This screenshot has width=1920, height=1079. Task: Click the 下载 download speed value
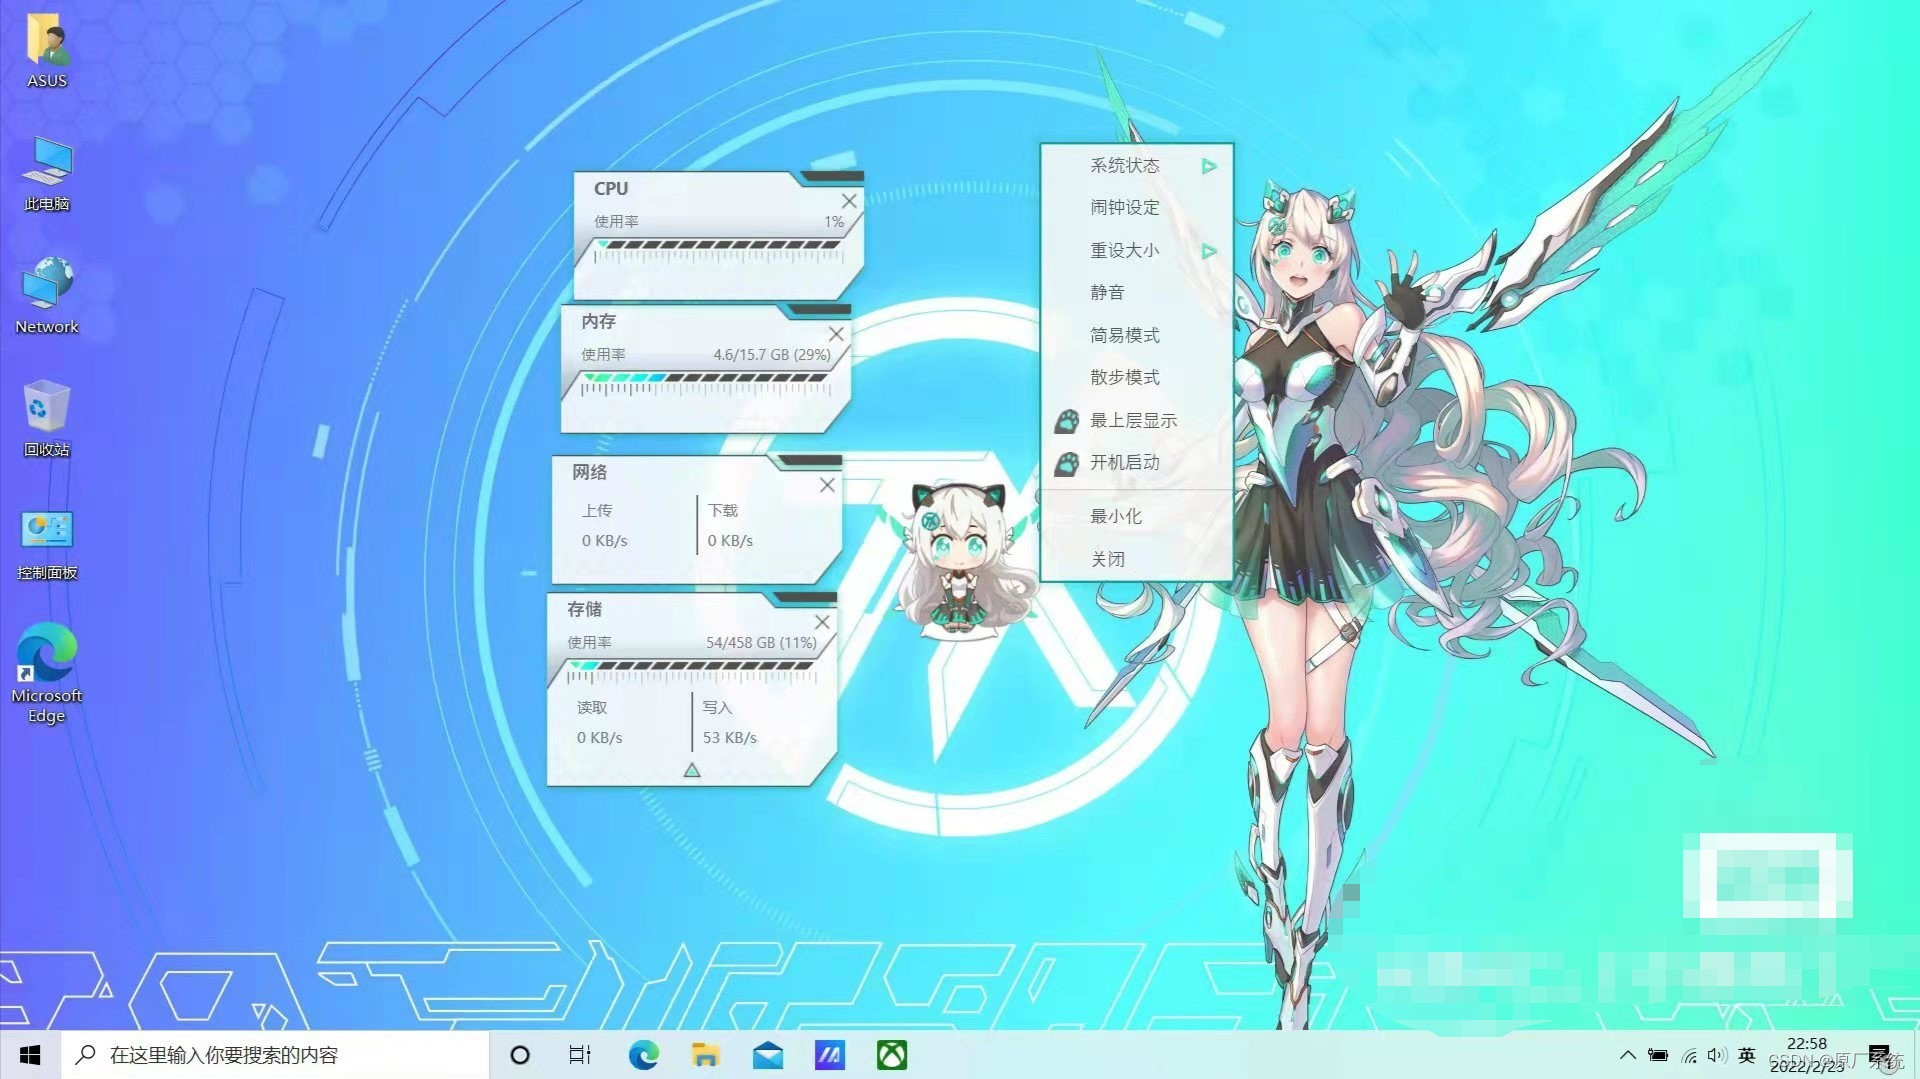tap(730, 541)
